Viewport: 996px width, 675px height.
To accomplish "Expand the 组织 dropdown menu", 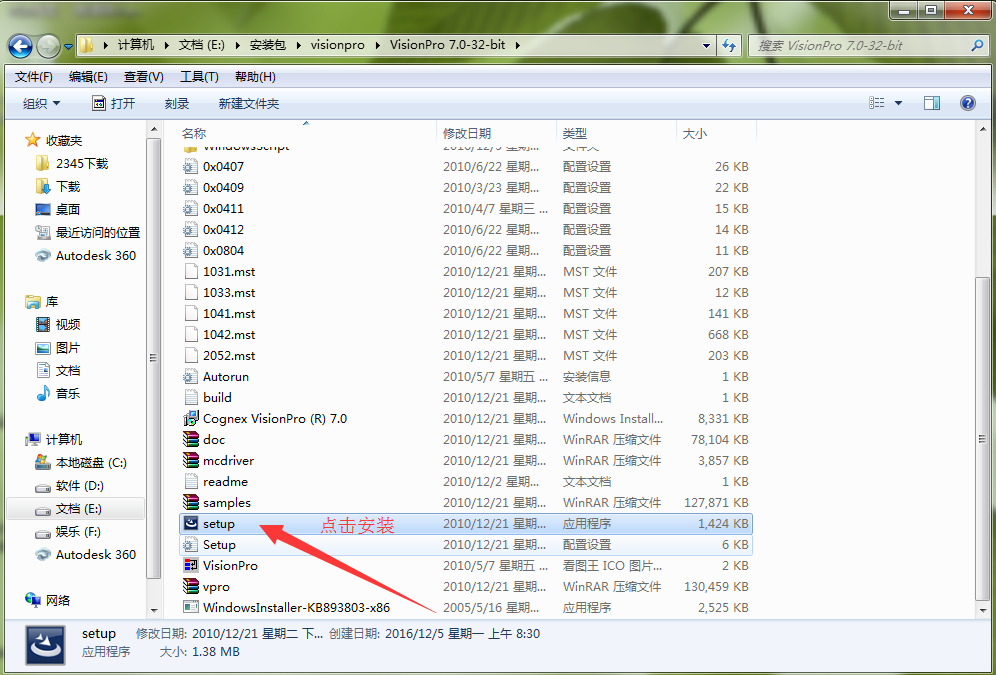I will pyautogui.click(x=42, y=103).
